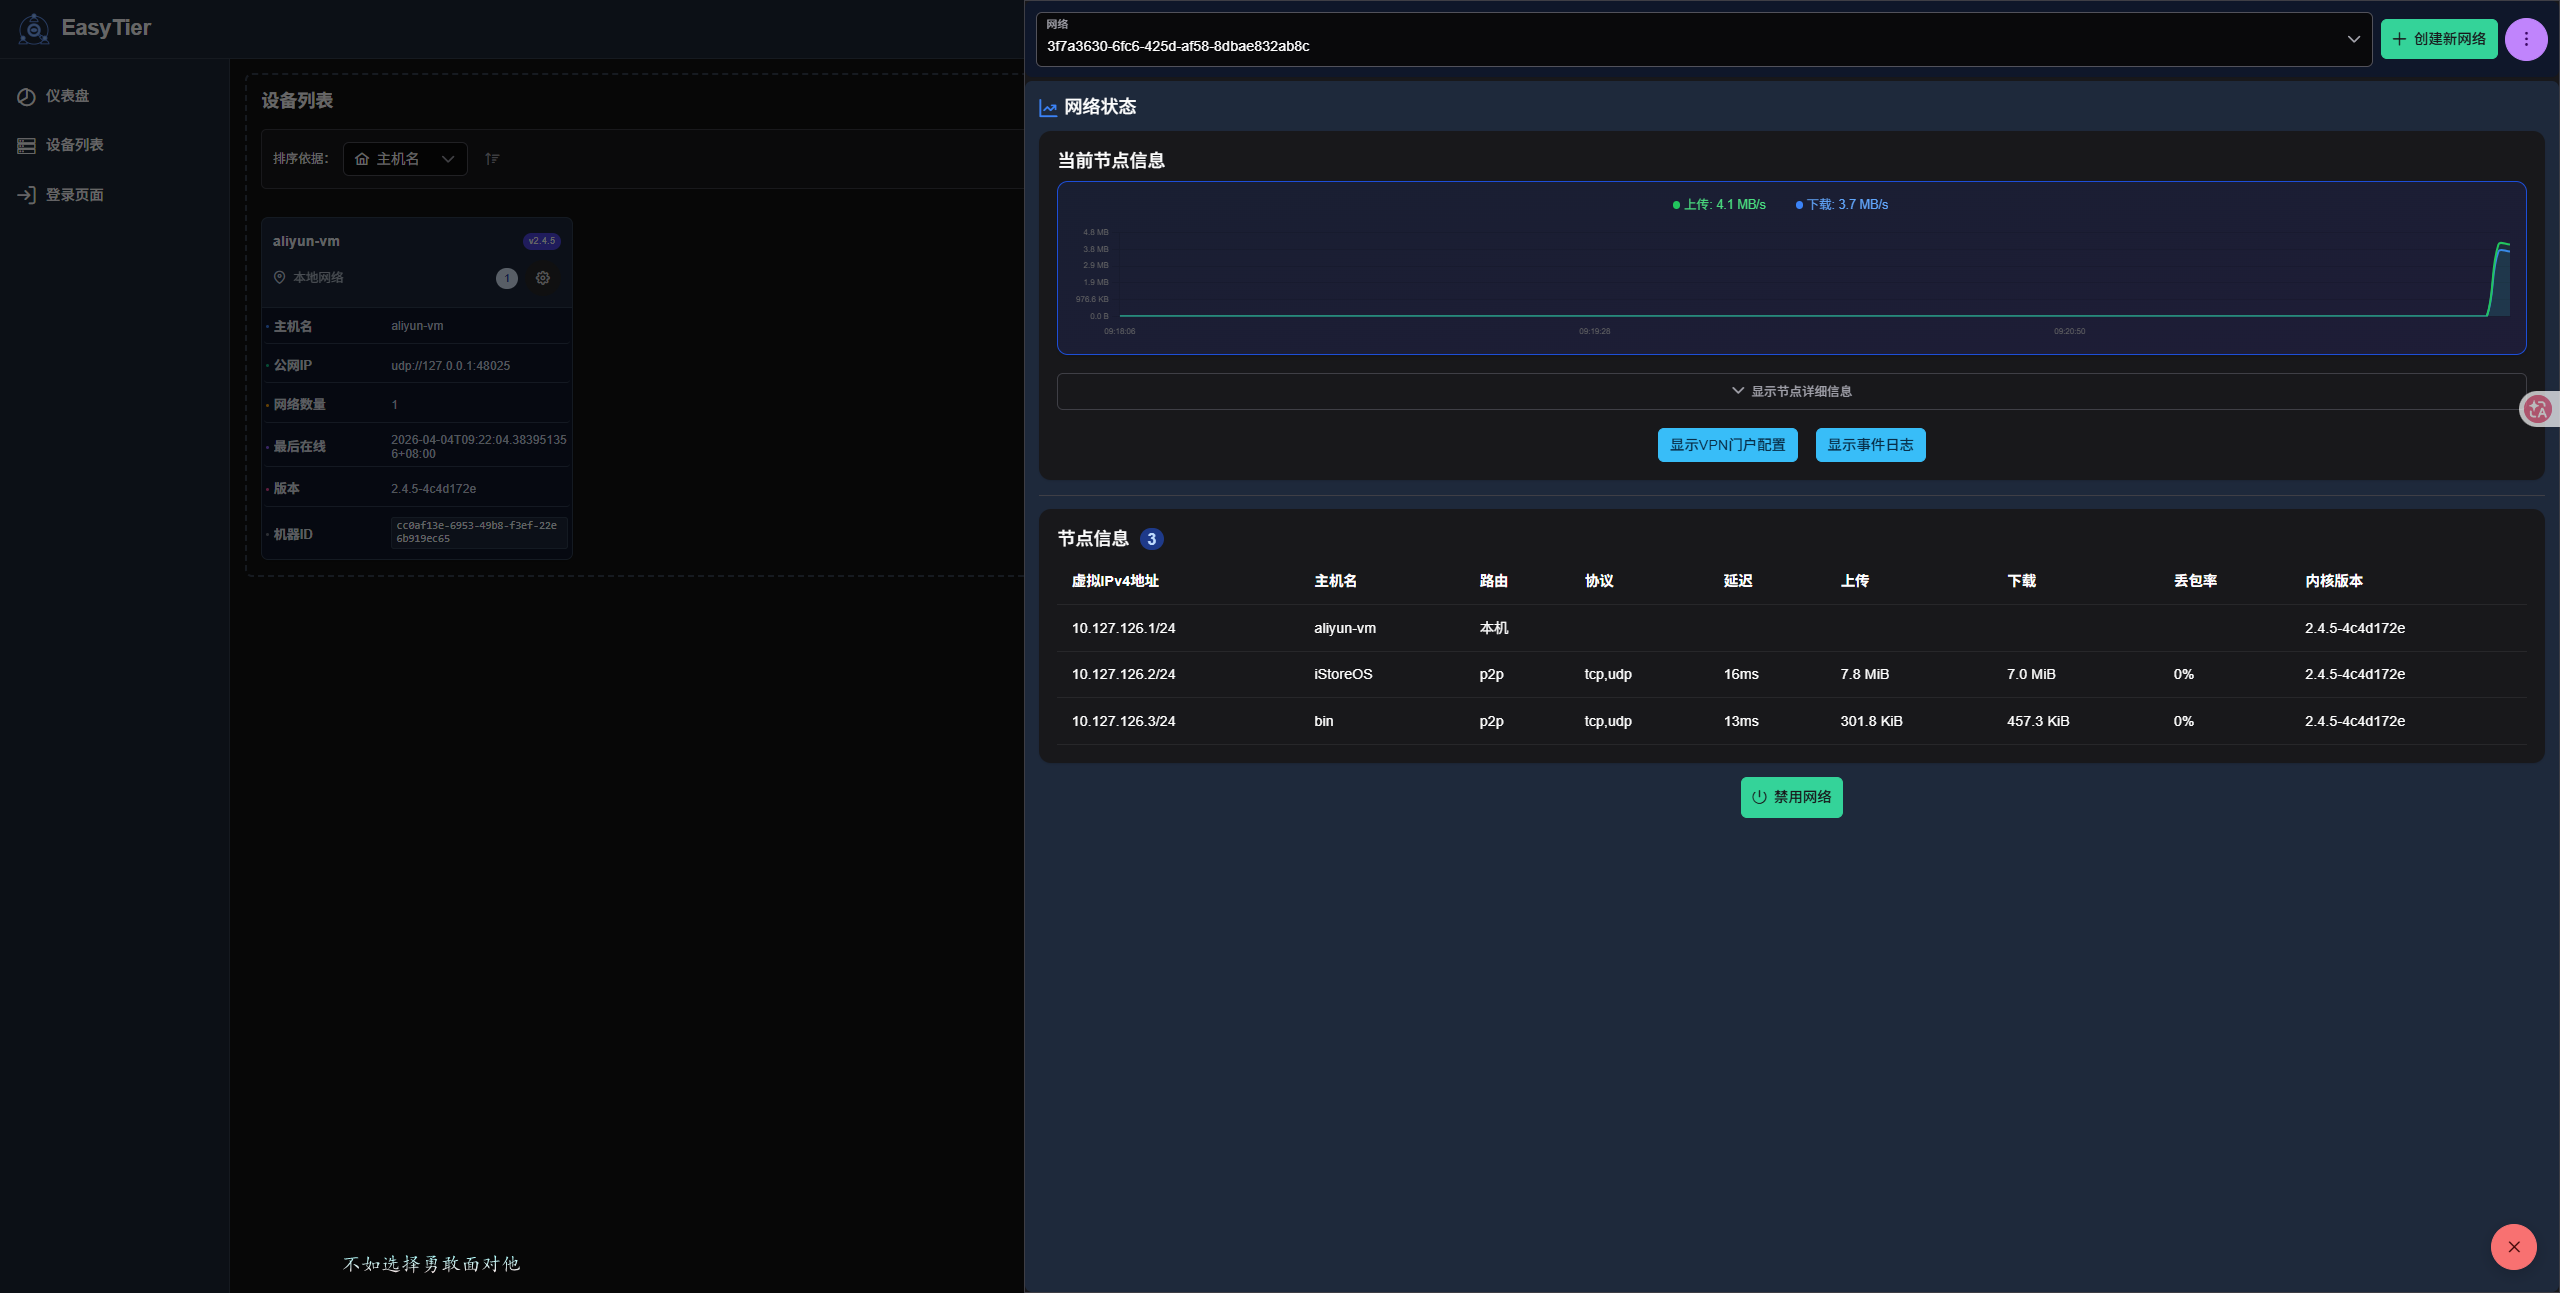Click the gear settings icon on aliyun-vm card
The height and width of the screenshot is (1293, 2560).
click(543, 278)
